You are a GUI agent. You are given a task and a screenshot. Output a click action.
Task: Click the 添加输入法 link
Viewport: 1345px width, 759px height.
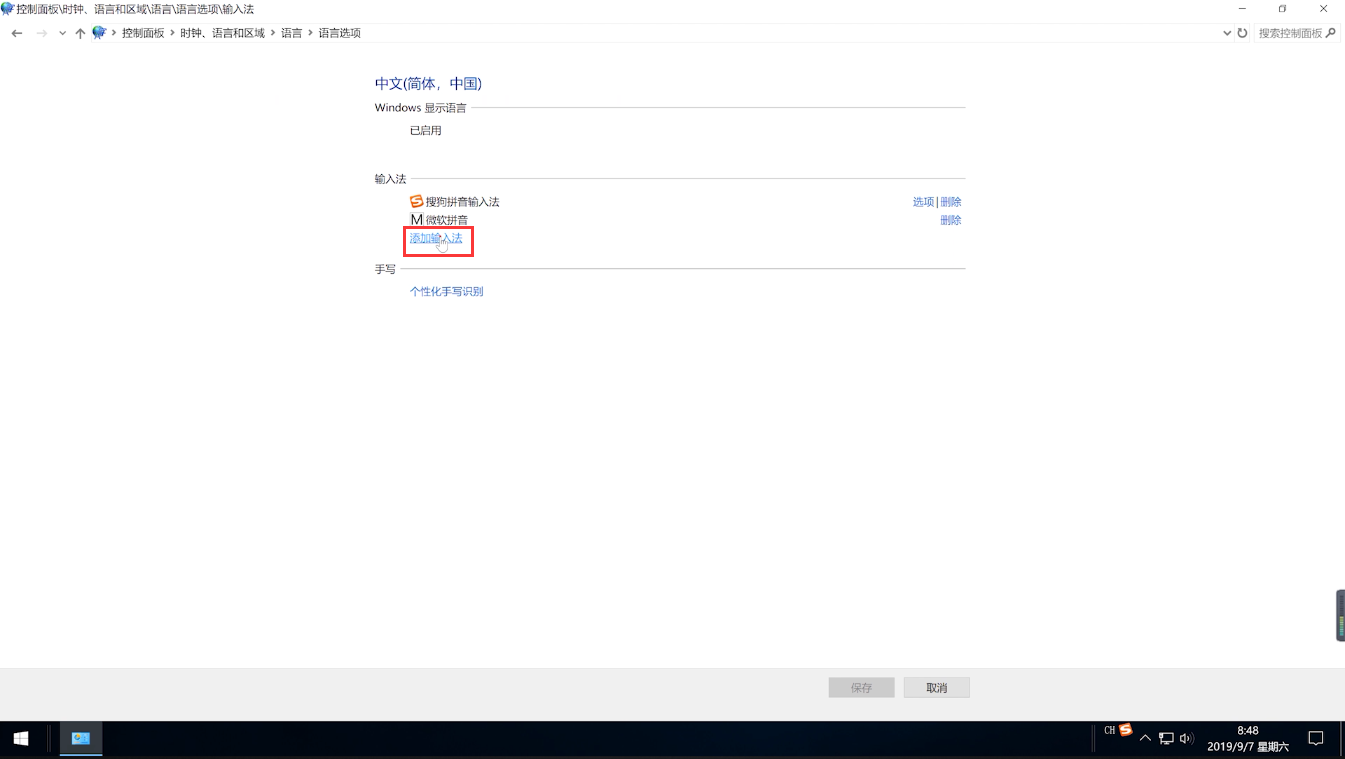click(x=436, y=238)
